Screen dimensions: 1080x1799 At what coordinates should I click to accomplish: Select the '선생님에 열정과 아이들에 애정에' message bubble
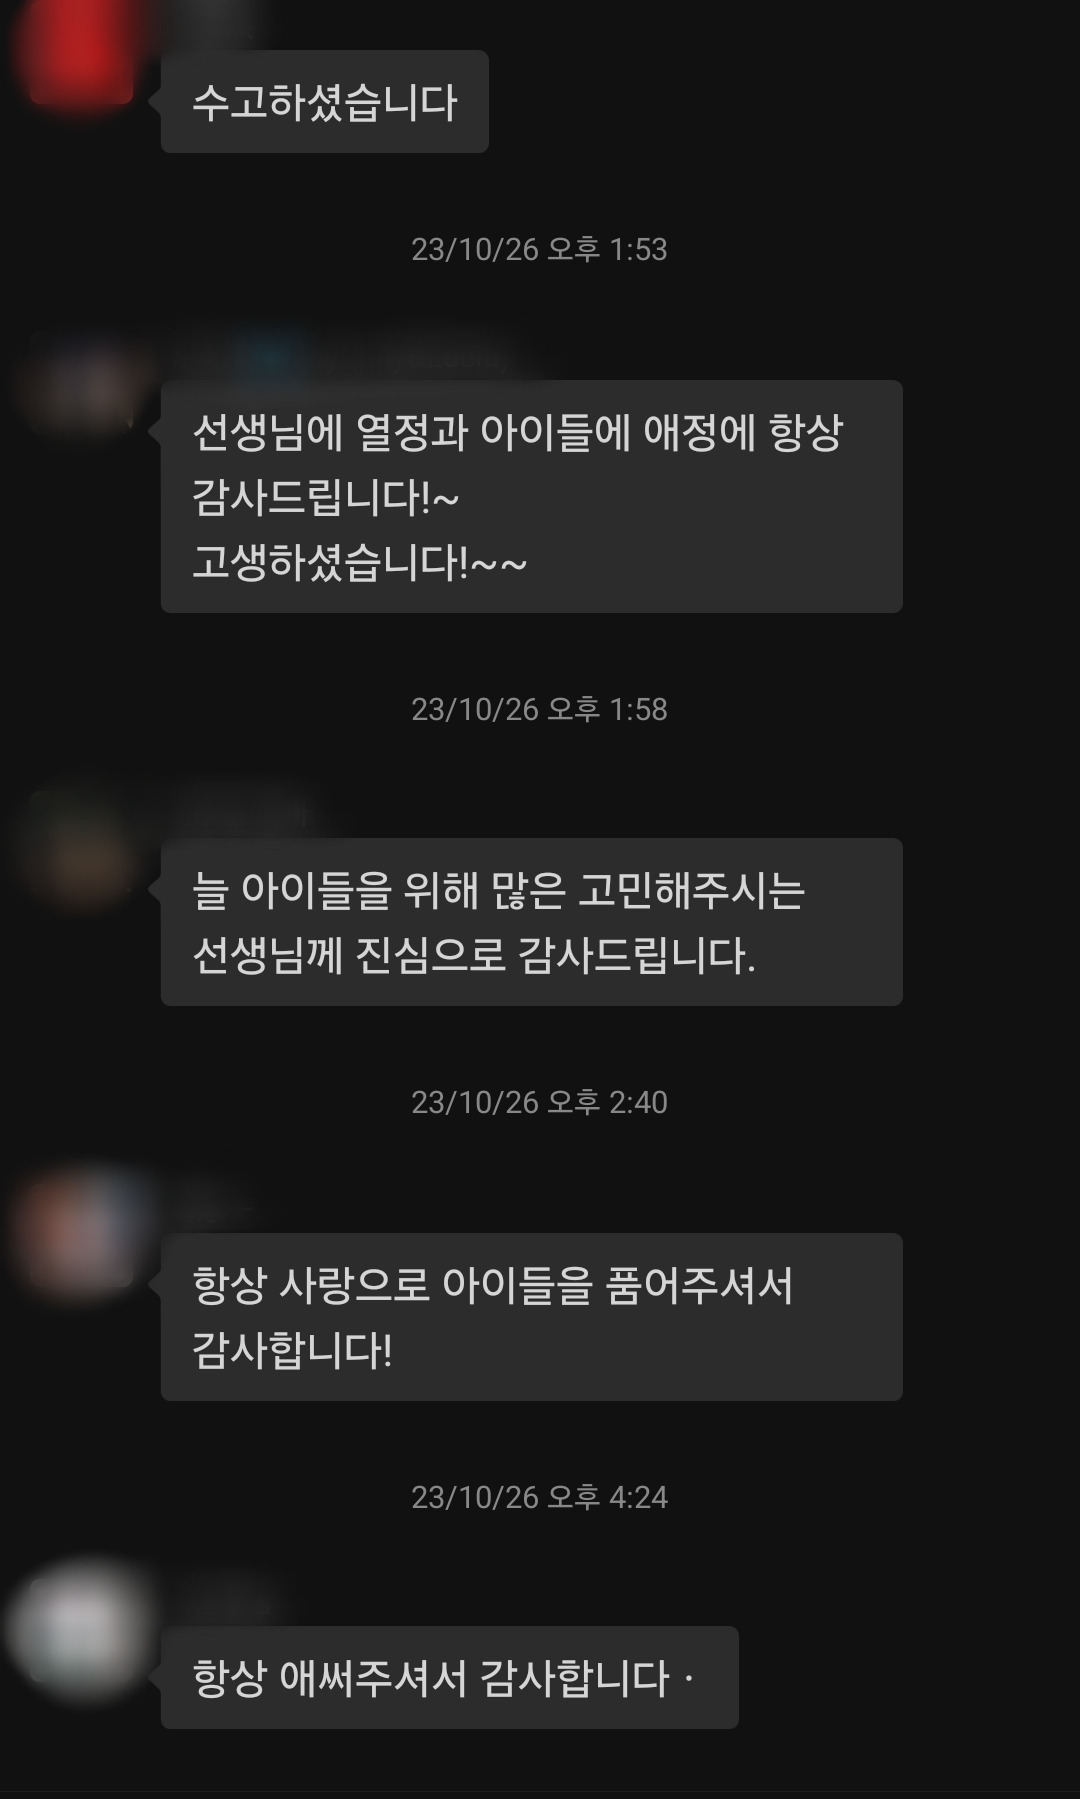click(x=532, y=496)
